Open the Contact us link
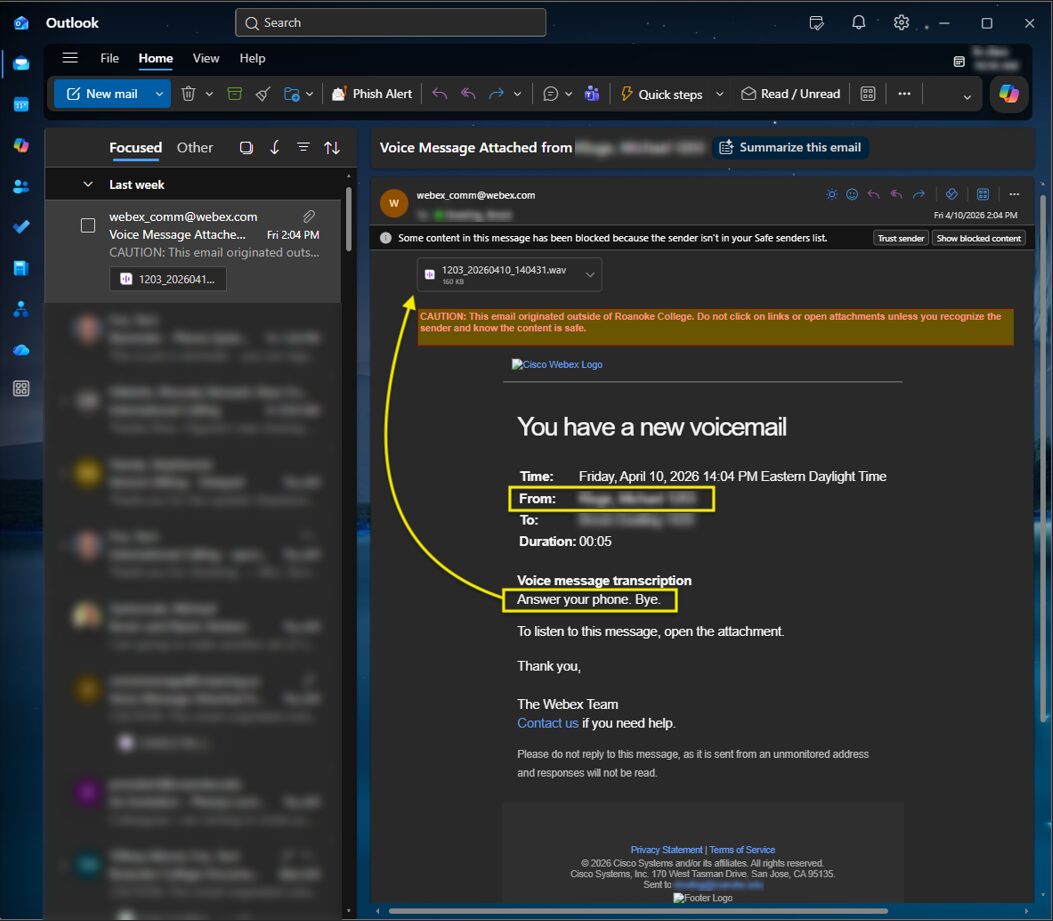The height and width of the screenshot is (921, 1053). pos(547,723)
